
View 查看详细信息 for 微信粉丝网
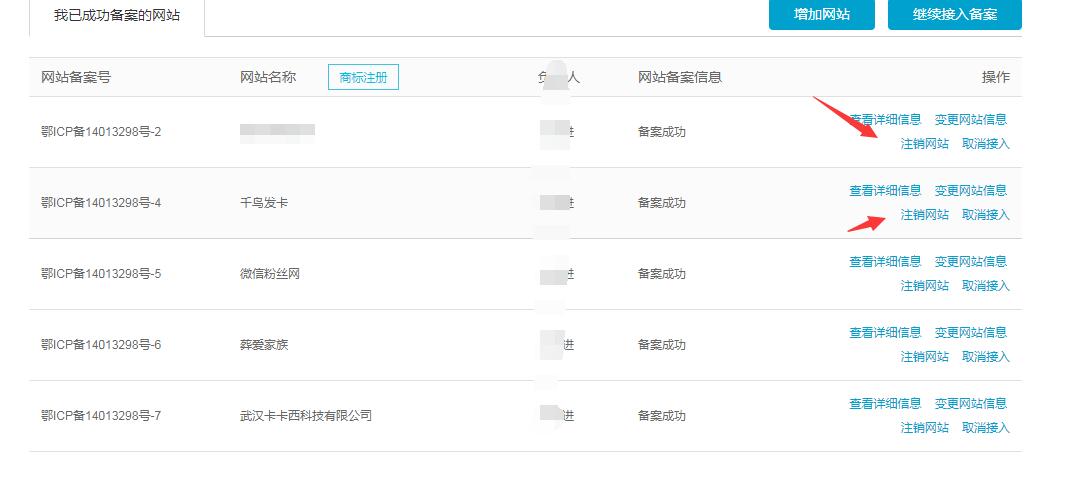click(x=885, y=262)
